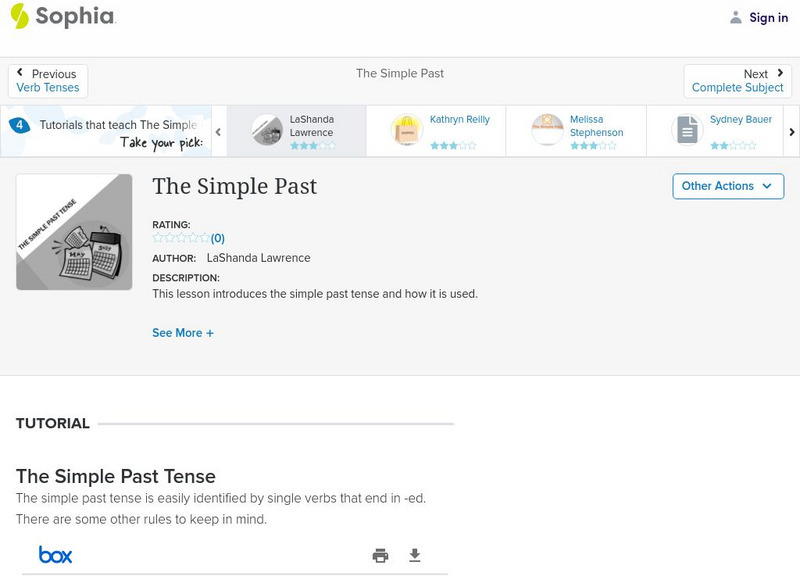Rate the tutorial using empty stars
The width and height of the screenshot is (800, 576).
pos(180,238)
